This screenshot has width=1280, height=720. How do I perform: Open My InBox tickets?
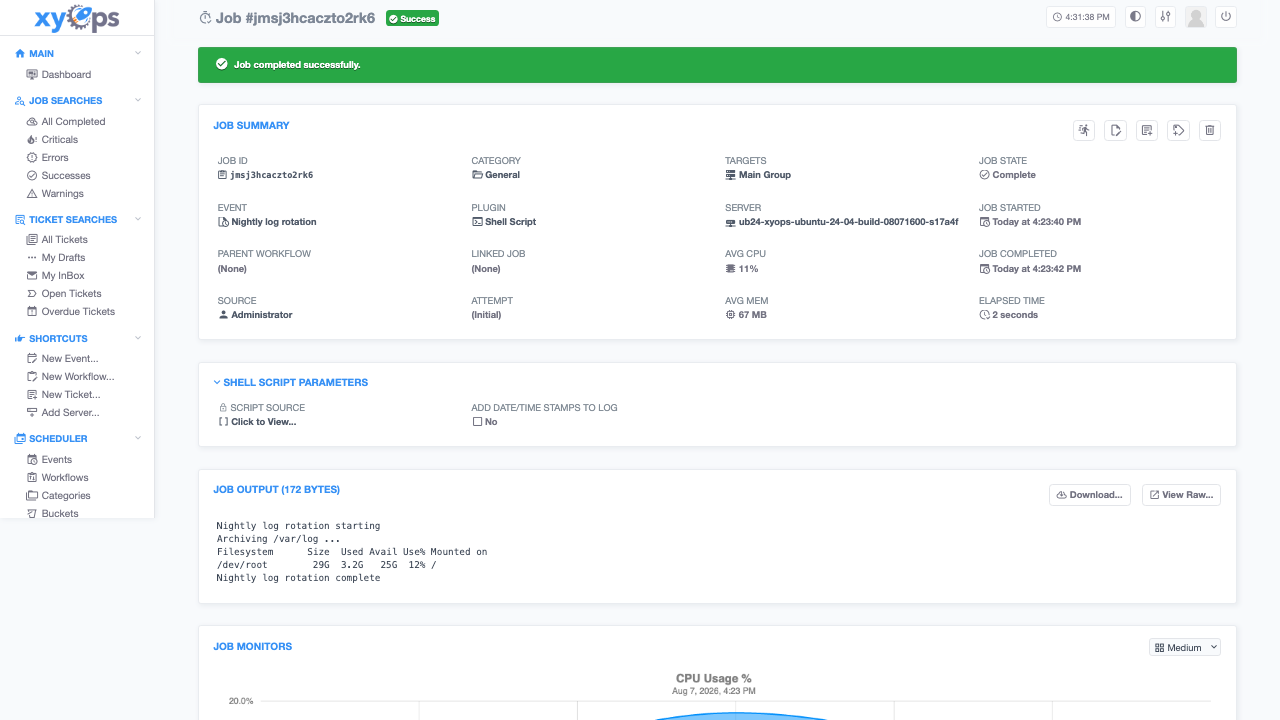pyautogui.click(x=63, y=276)
